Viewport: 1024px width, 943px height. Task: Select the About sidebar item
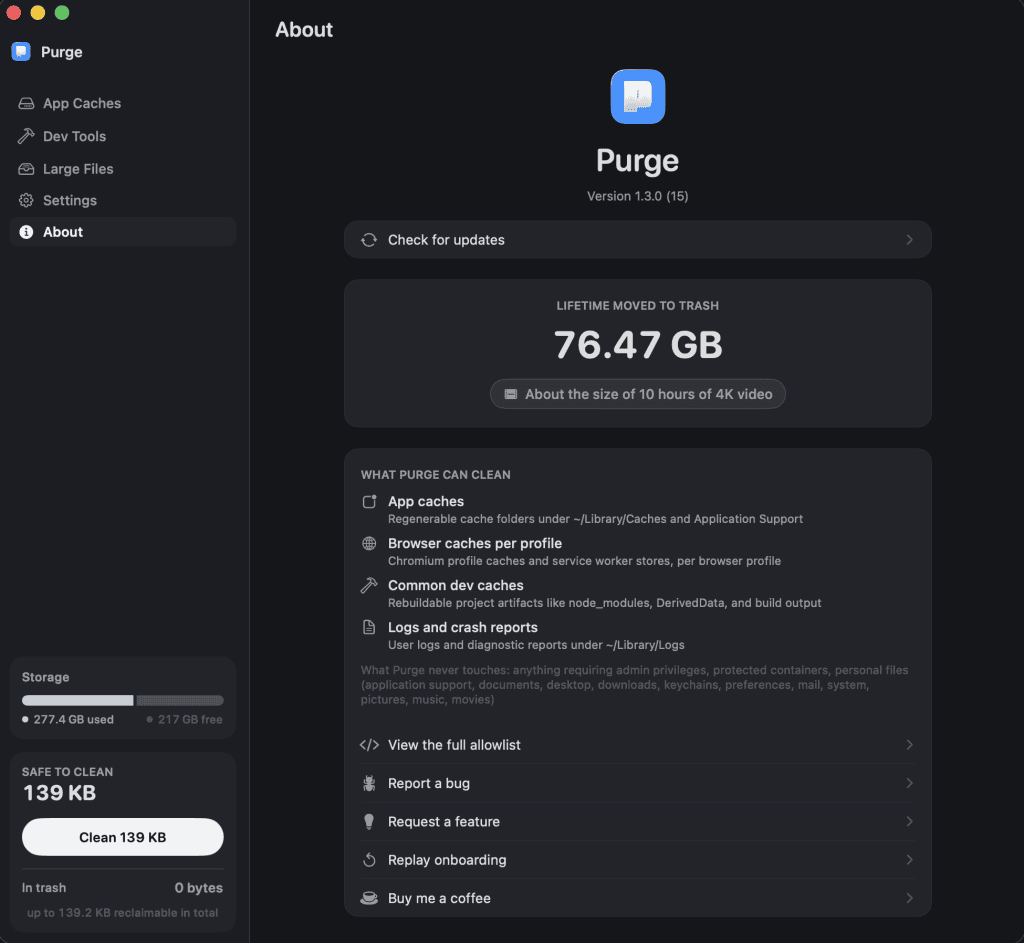tap(123, 232)
